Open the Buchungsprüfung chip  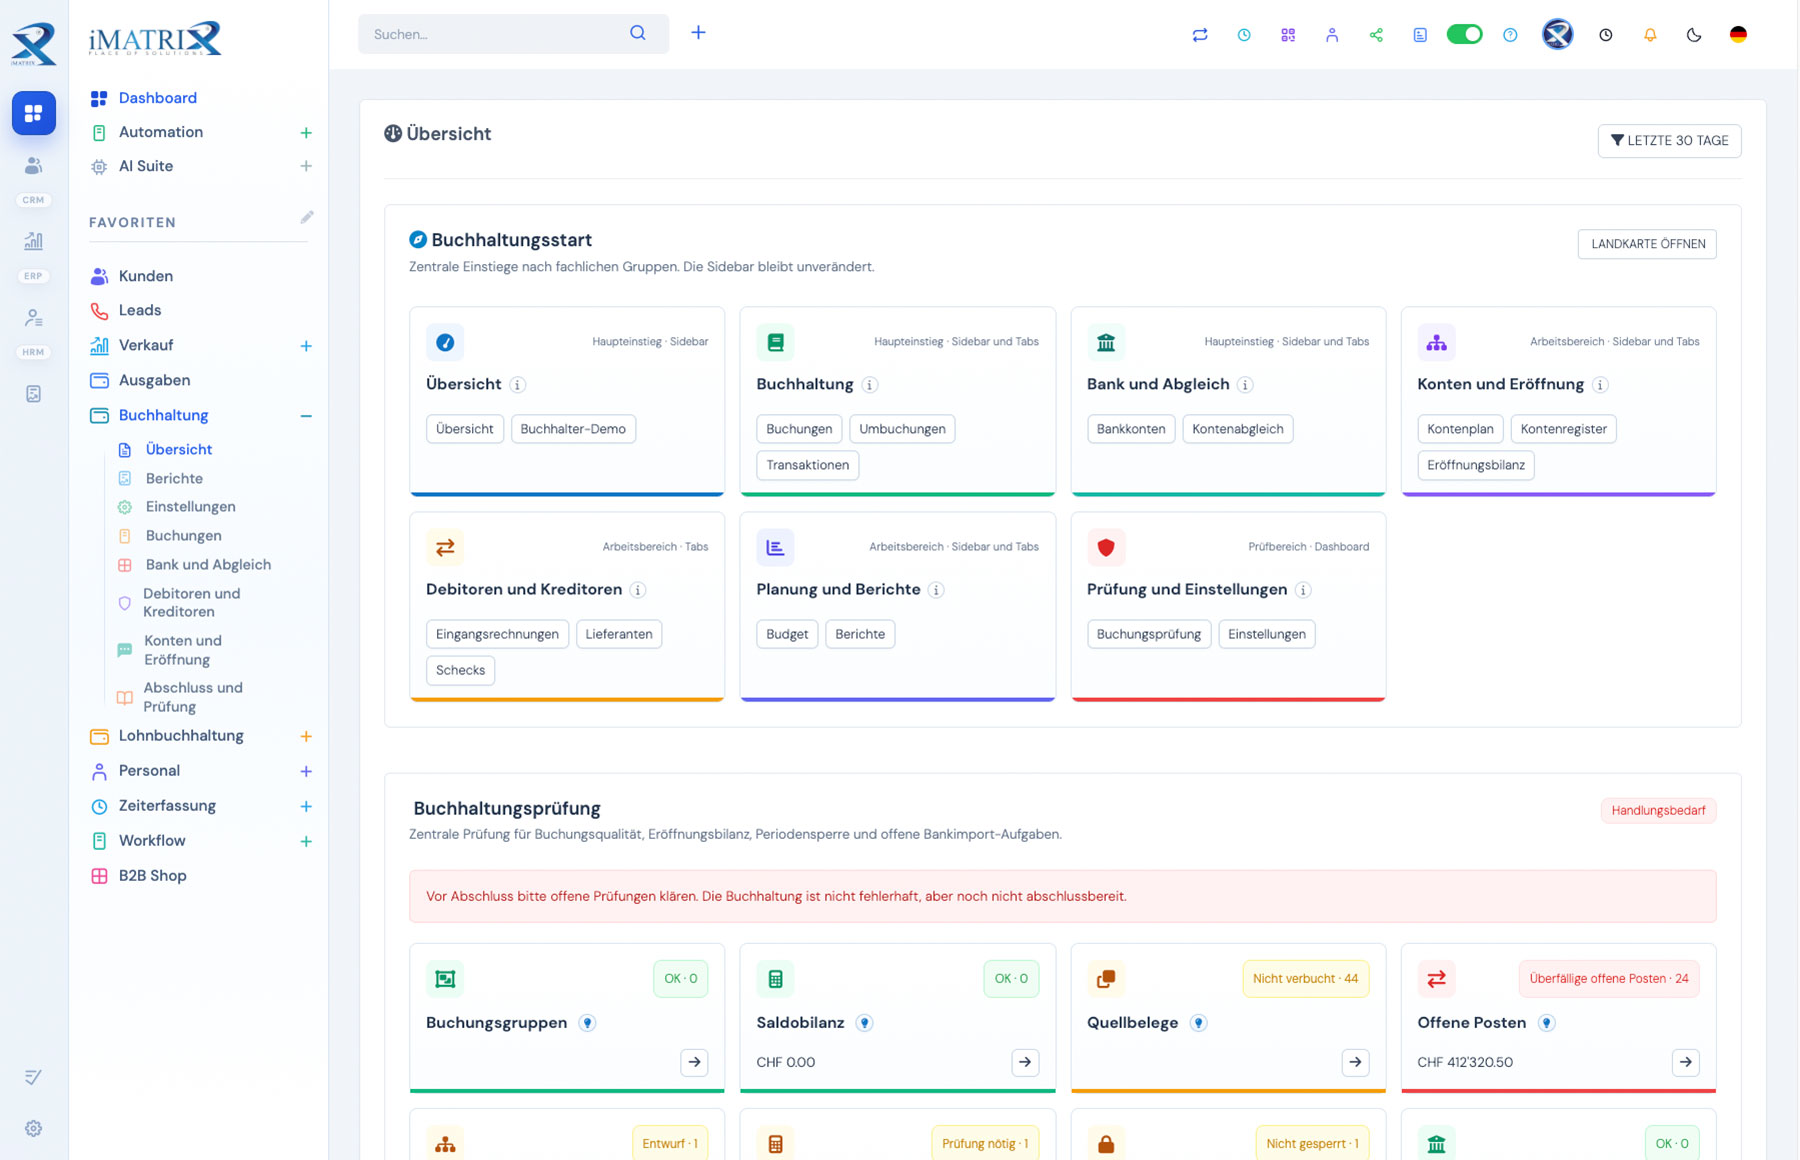click(1149, 634)
